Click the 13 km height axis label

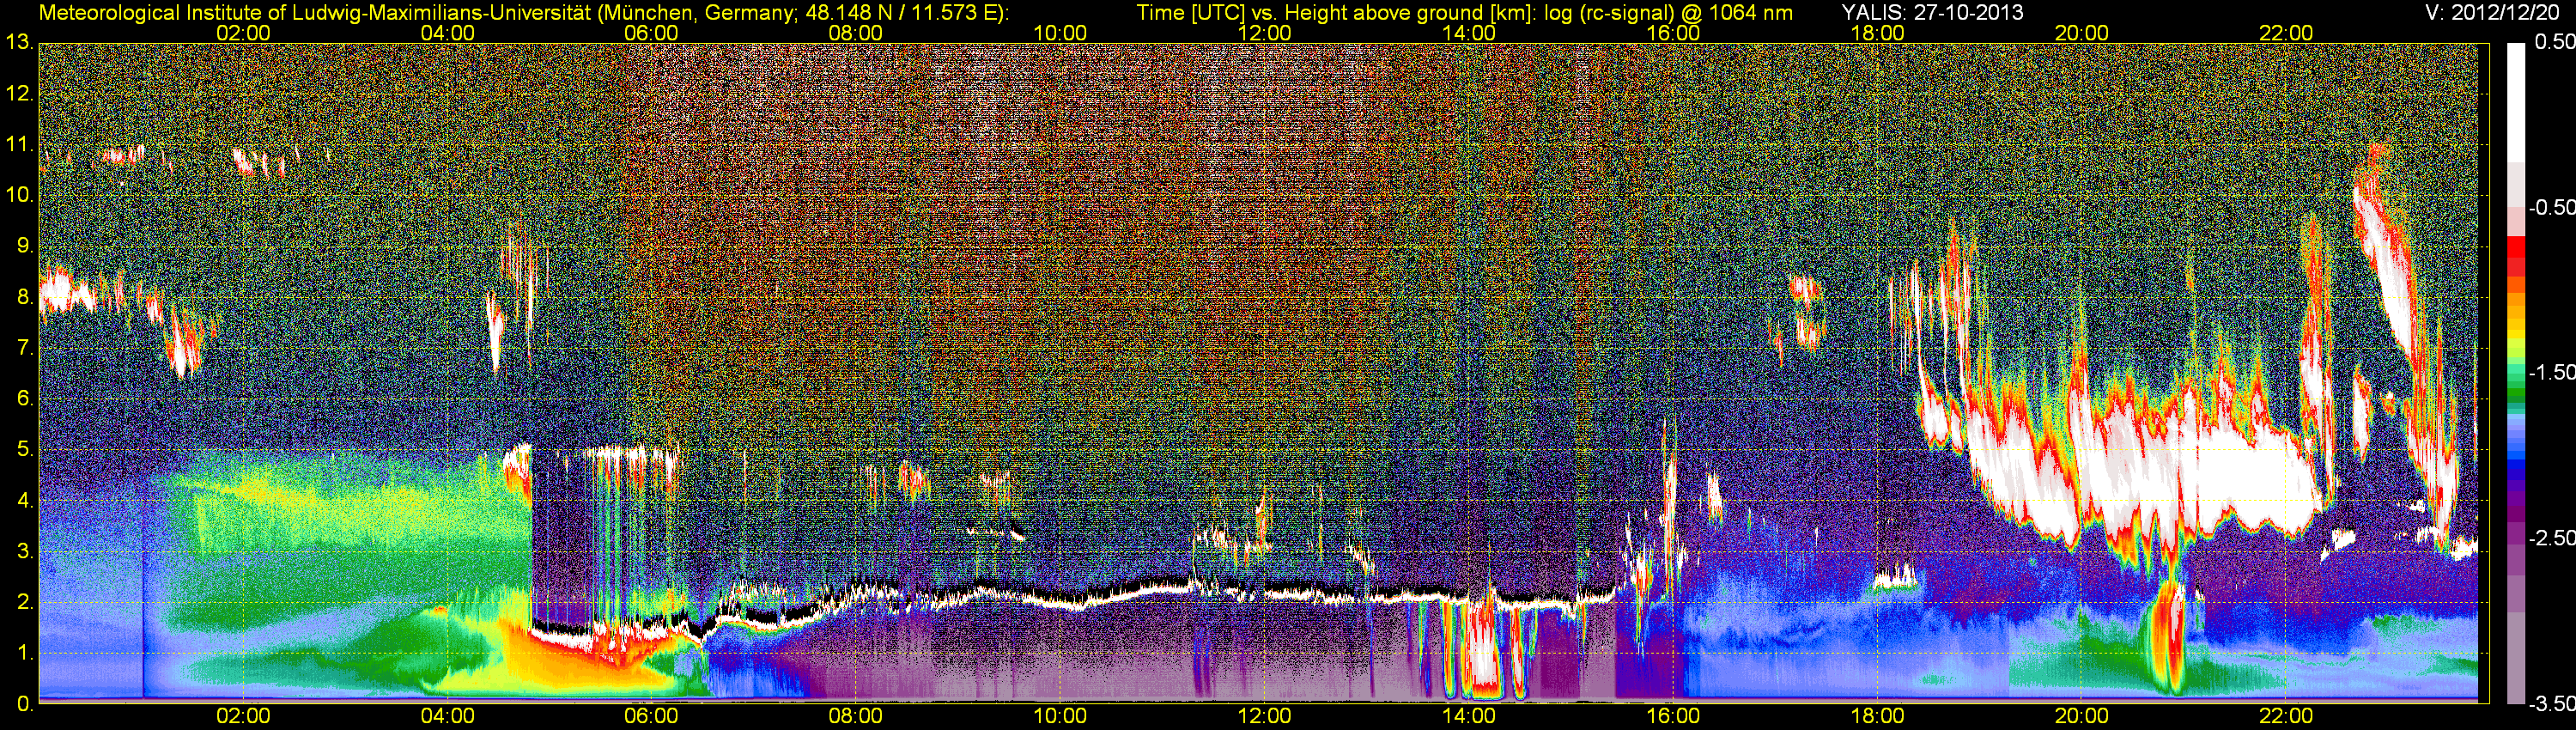click(19, 43)
